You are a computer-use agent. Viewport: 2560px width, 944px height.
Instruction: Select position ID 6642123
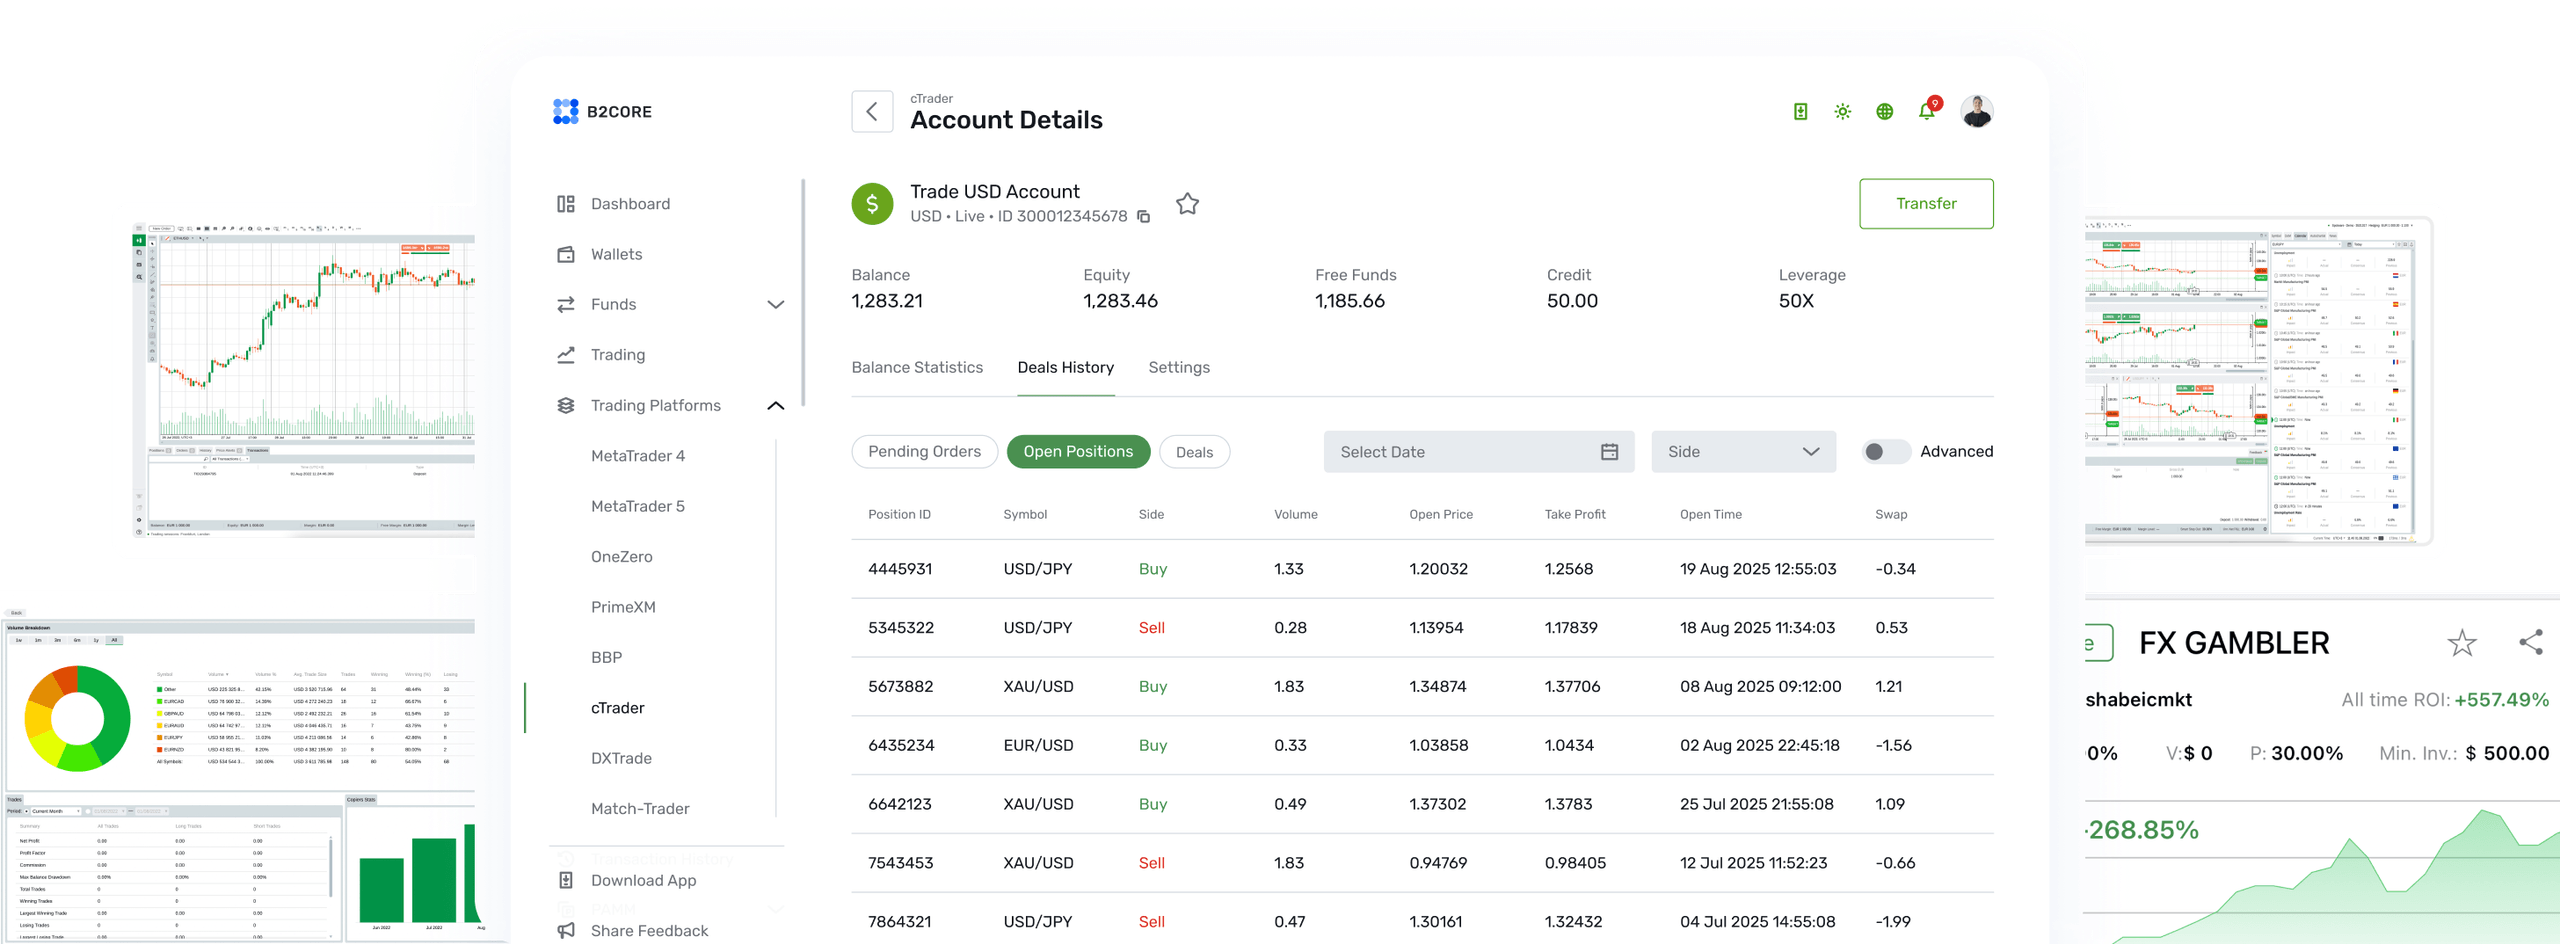899,804
